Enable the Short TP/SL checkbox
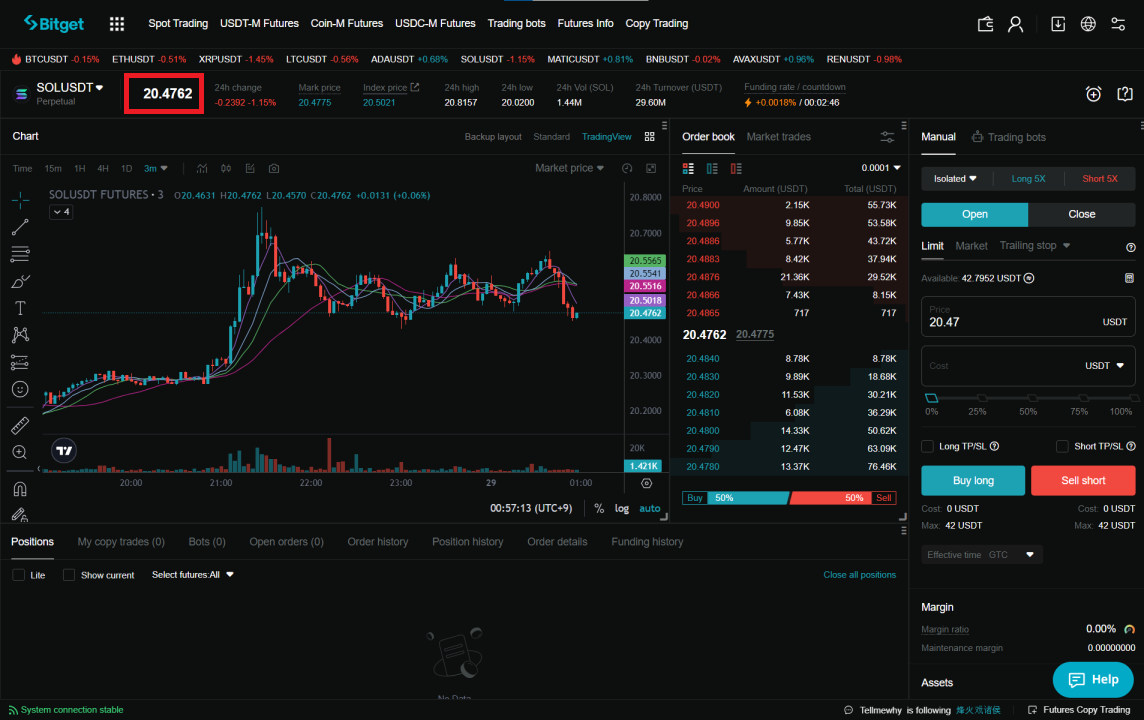Screen dimensions: 1144x720 click(1062, 446)
